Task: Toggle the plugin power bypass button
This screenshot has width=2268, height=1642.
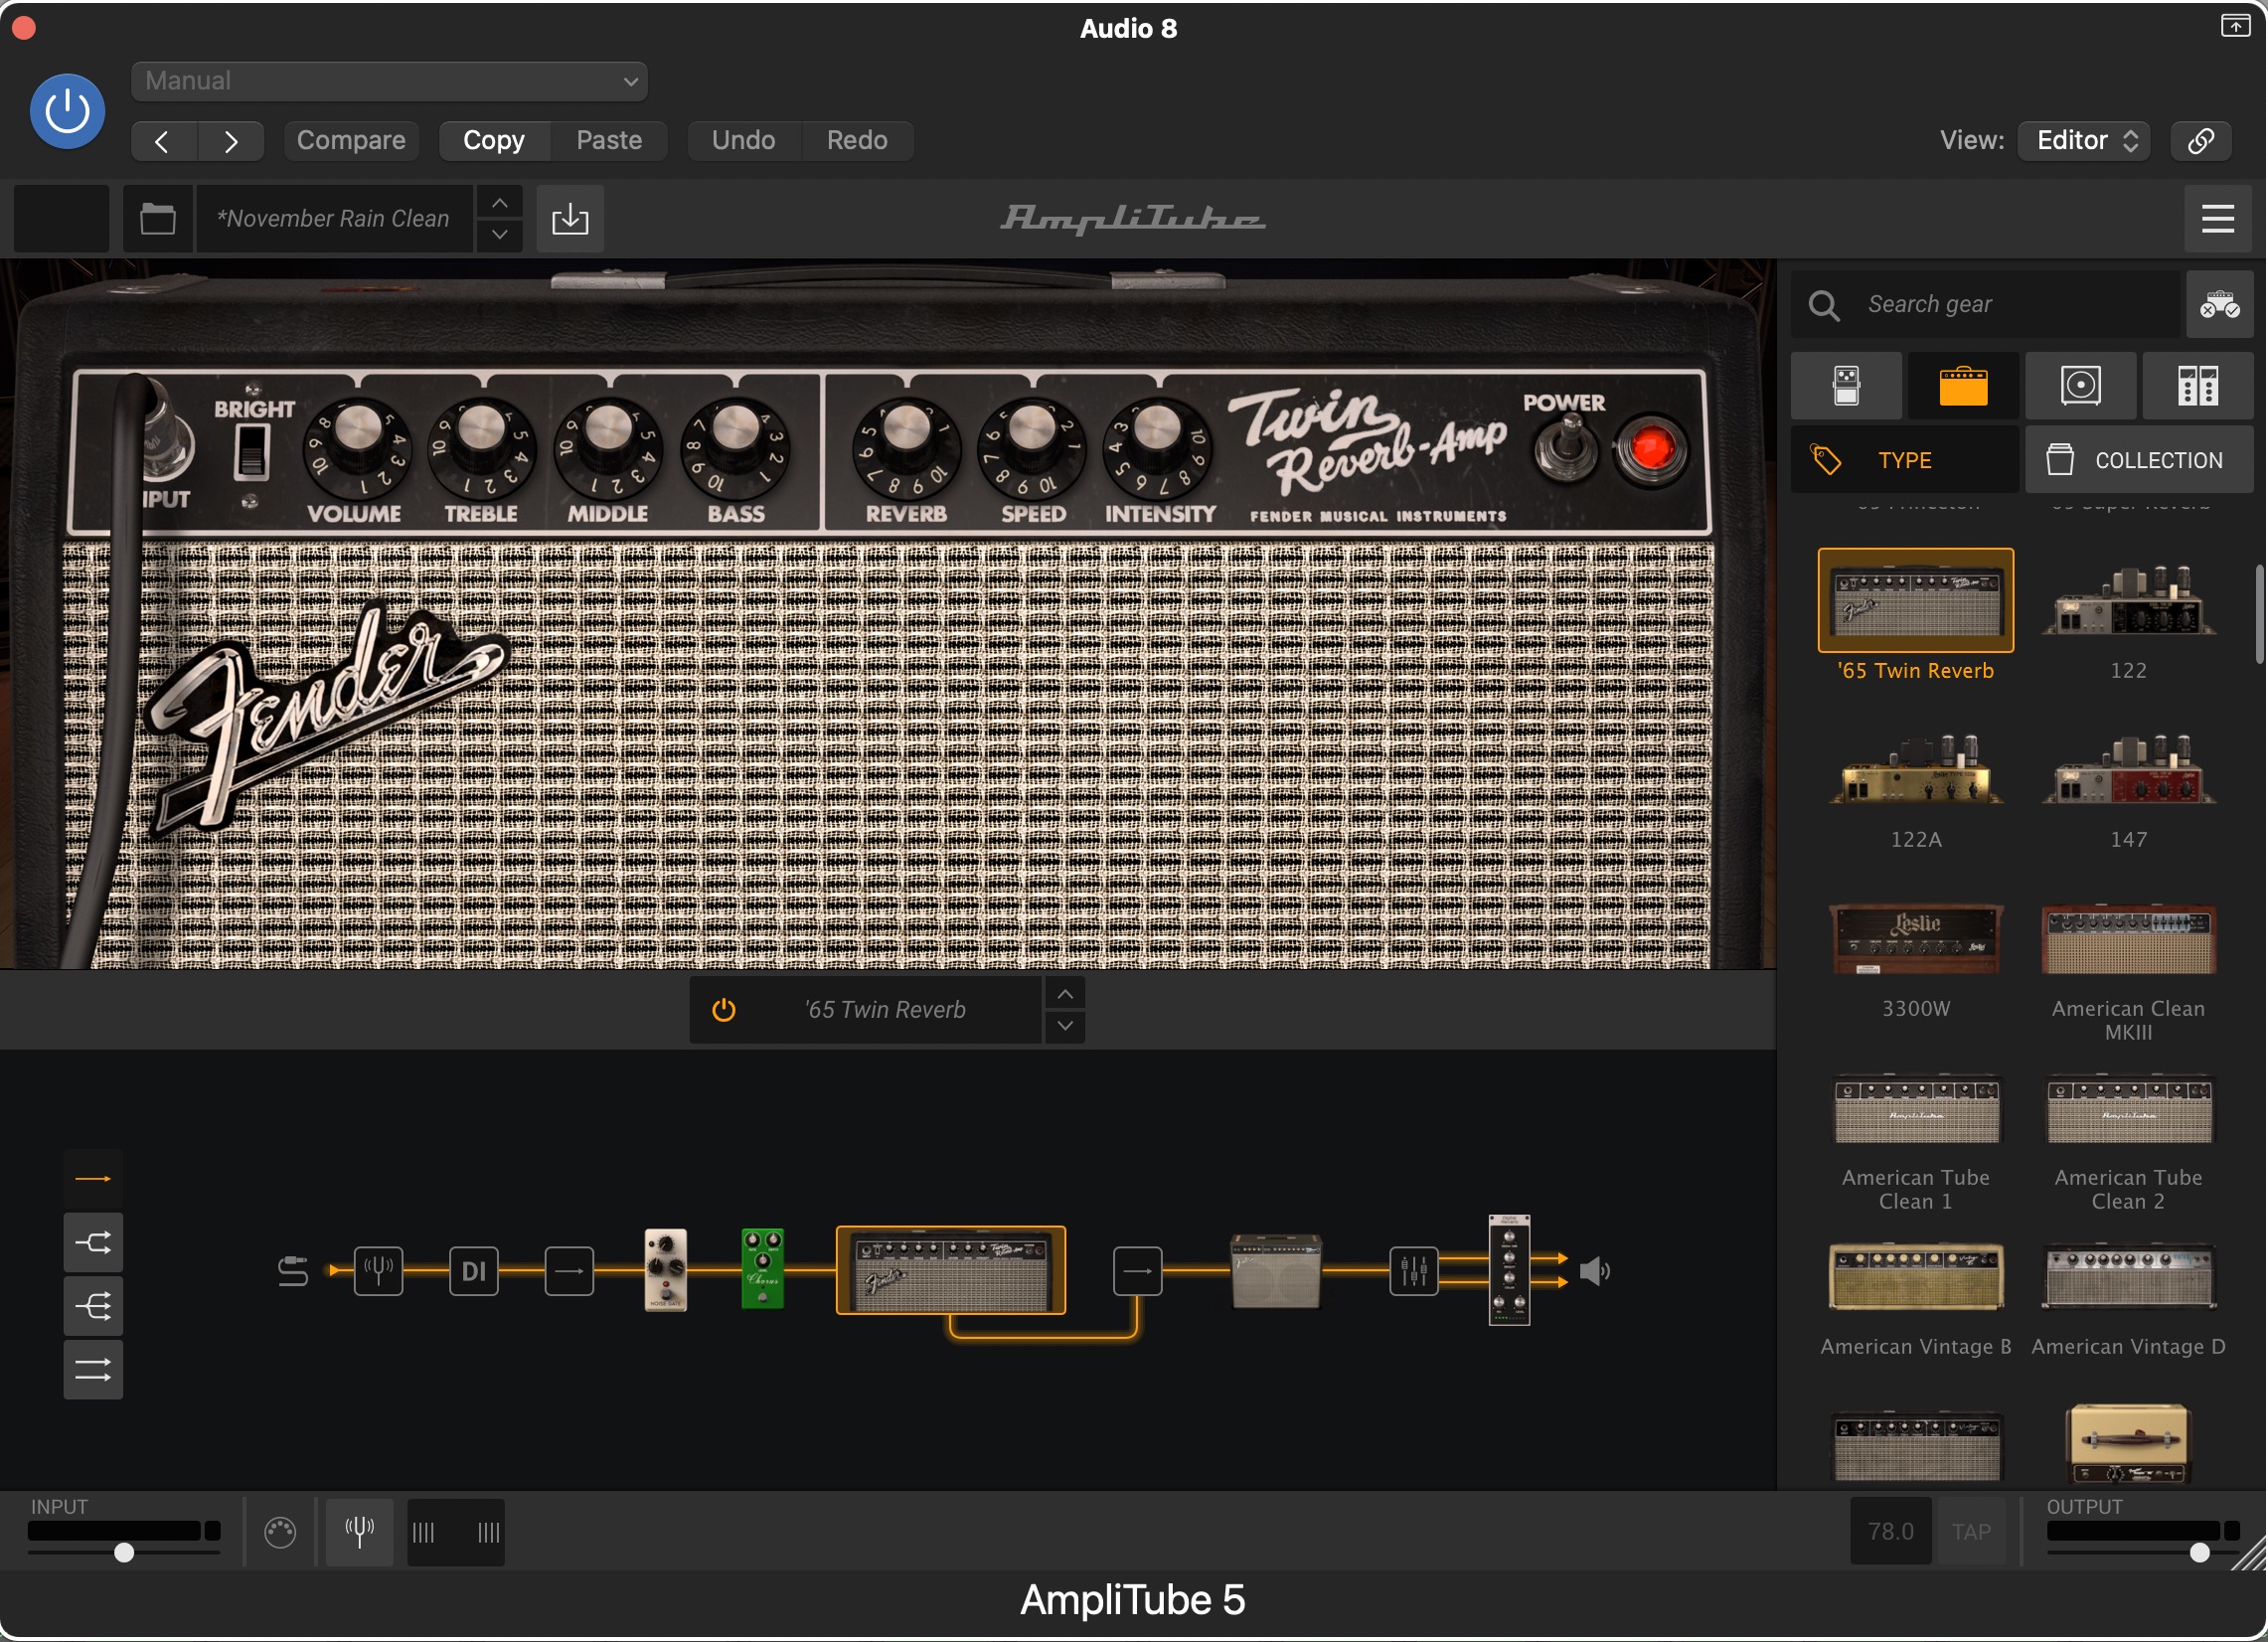Action: (x=67, y=111)
